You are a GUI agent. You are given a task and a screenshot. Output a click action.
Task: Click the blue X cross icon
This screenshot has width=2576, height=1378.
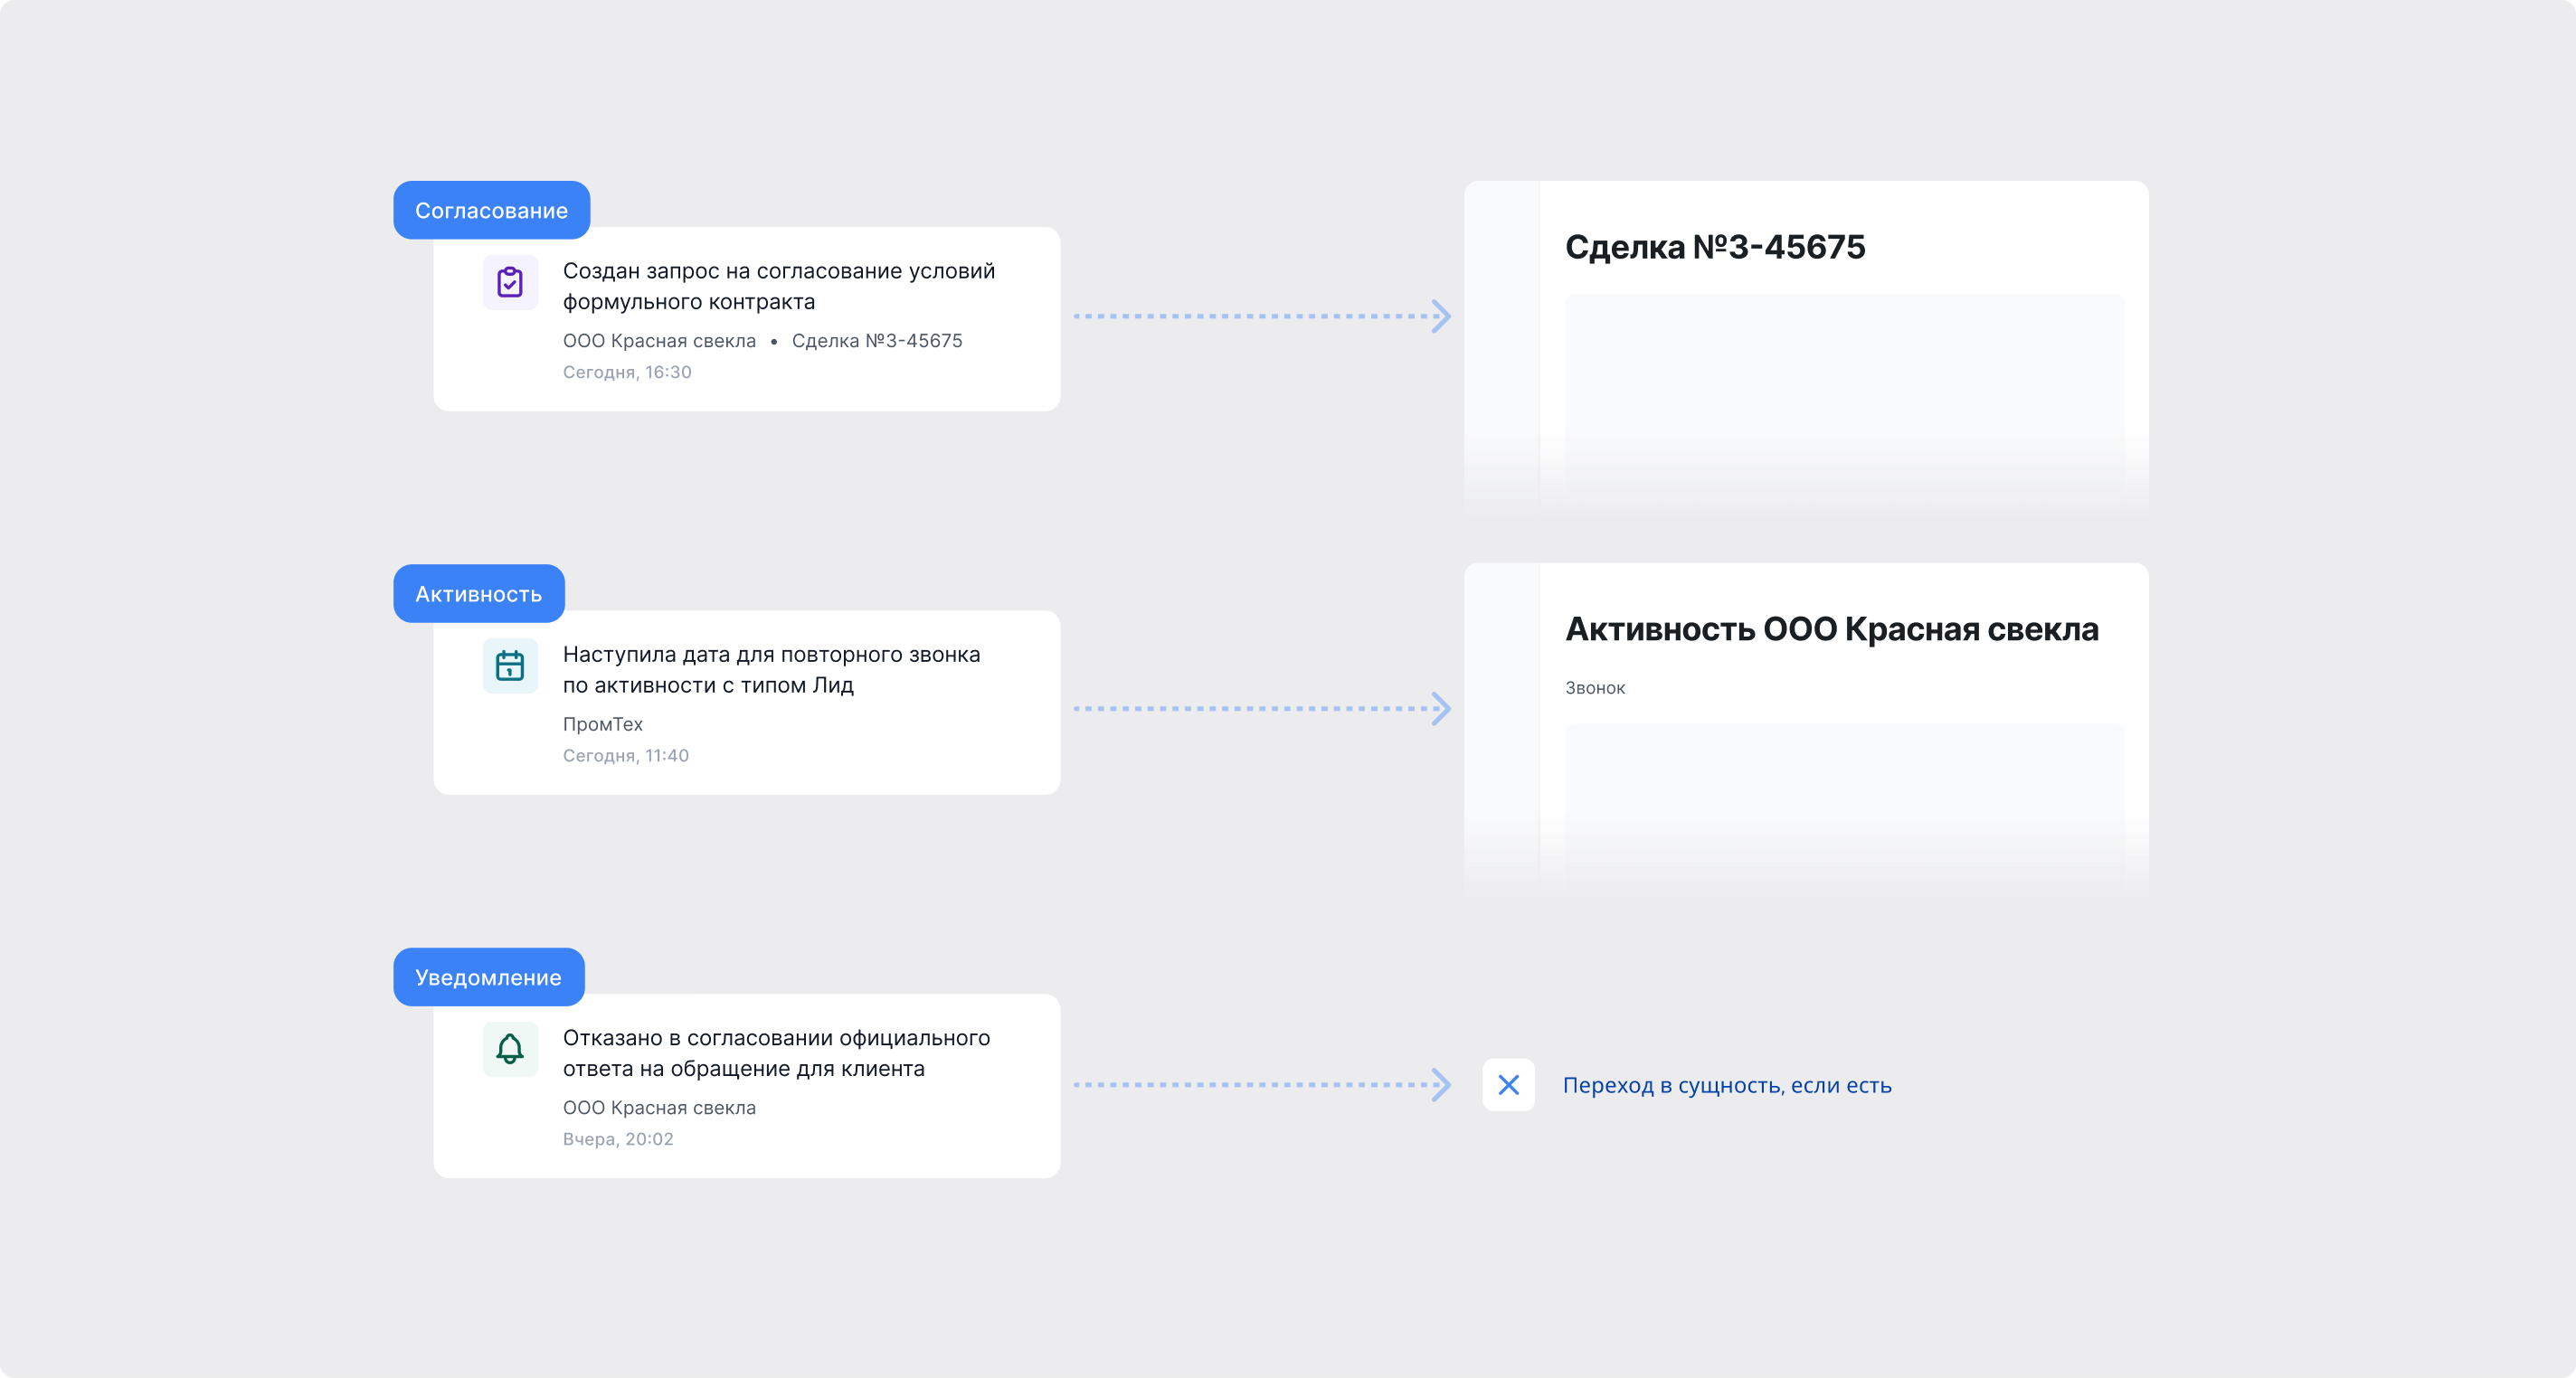click(1508, 1085)
